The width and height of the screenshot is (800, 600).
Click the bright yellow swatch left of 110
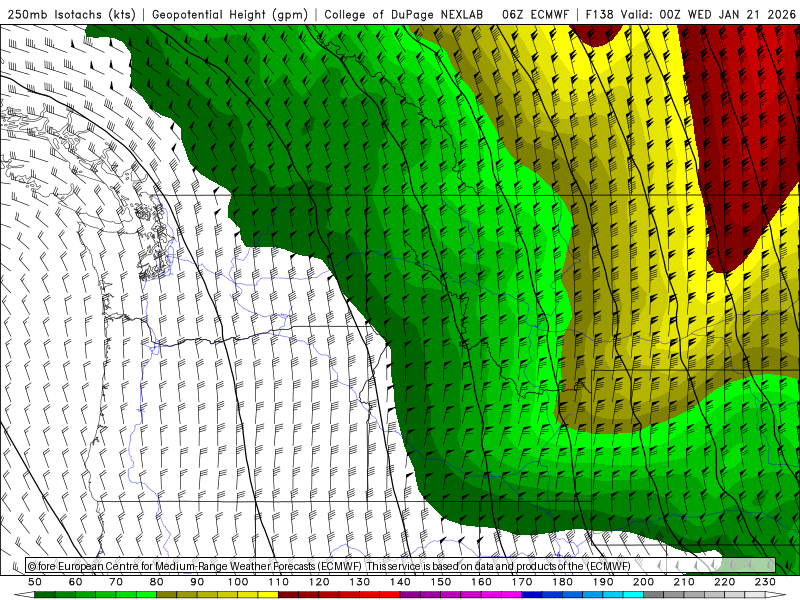[x=268, y=595]
